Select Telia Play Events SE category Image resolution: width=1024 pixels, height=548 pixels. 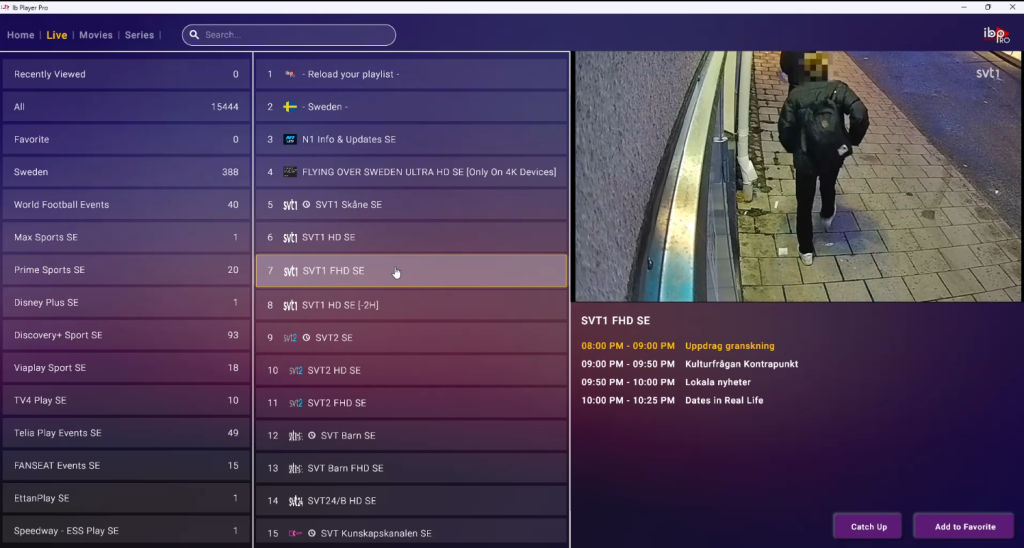[x=126, y=433]
